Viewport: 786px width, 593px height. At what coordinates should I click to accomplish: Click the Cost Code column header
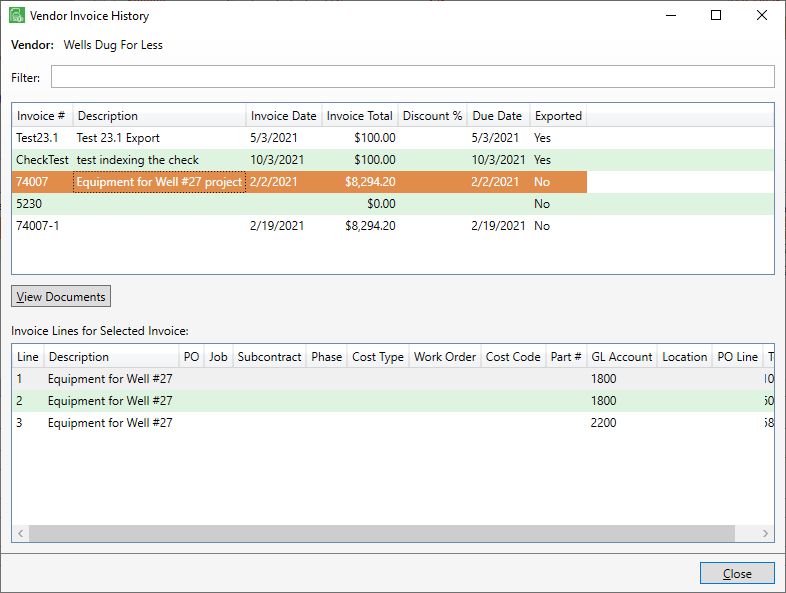(513, 357)
